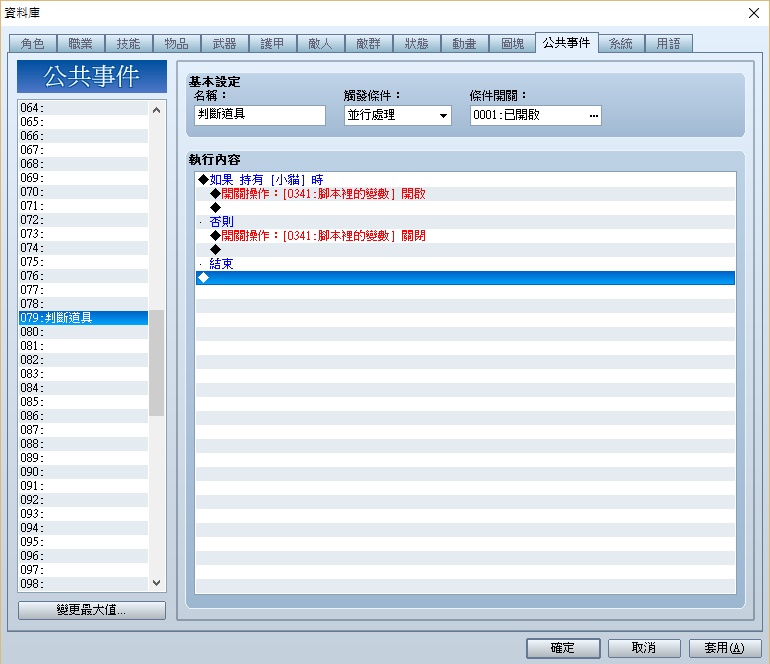Open the 動畫 tab

pyautogui.click(x=465, y=43)
